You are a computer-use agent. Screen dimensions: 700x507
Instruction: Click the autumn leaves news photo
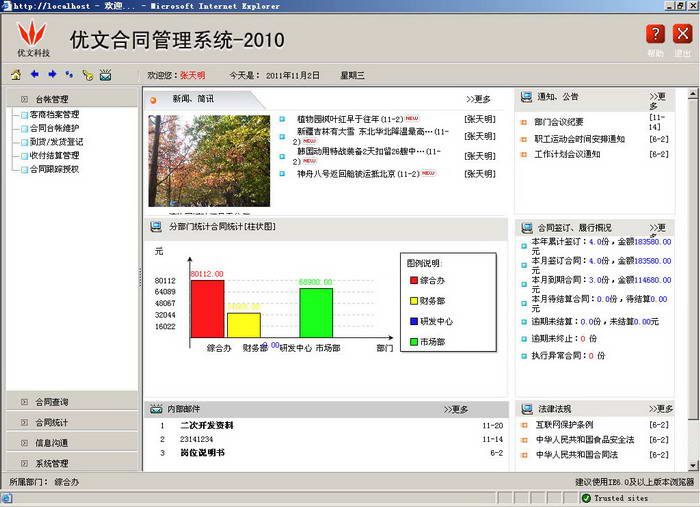pyautogui.click(x=209, y=161)
